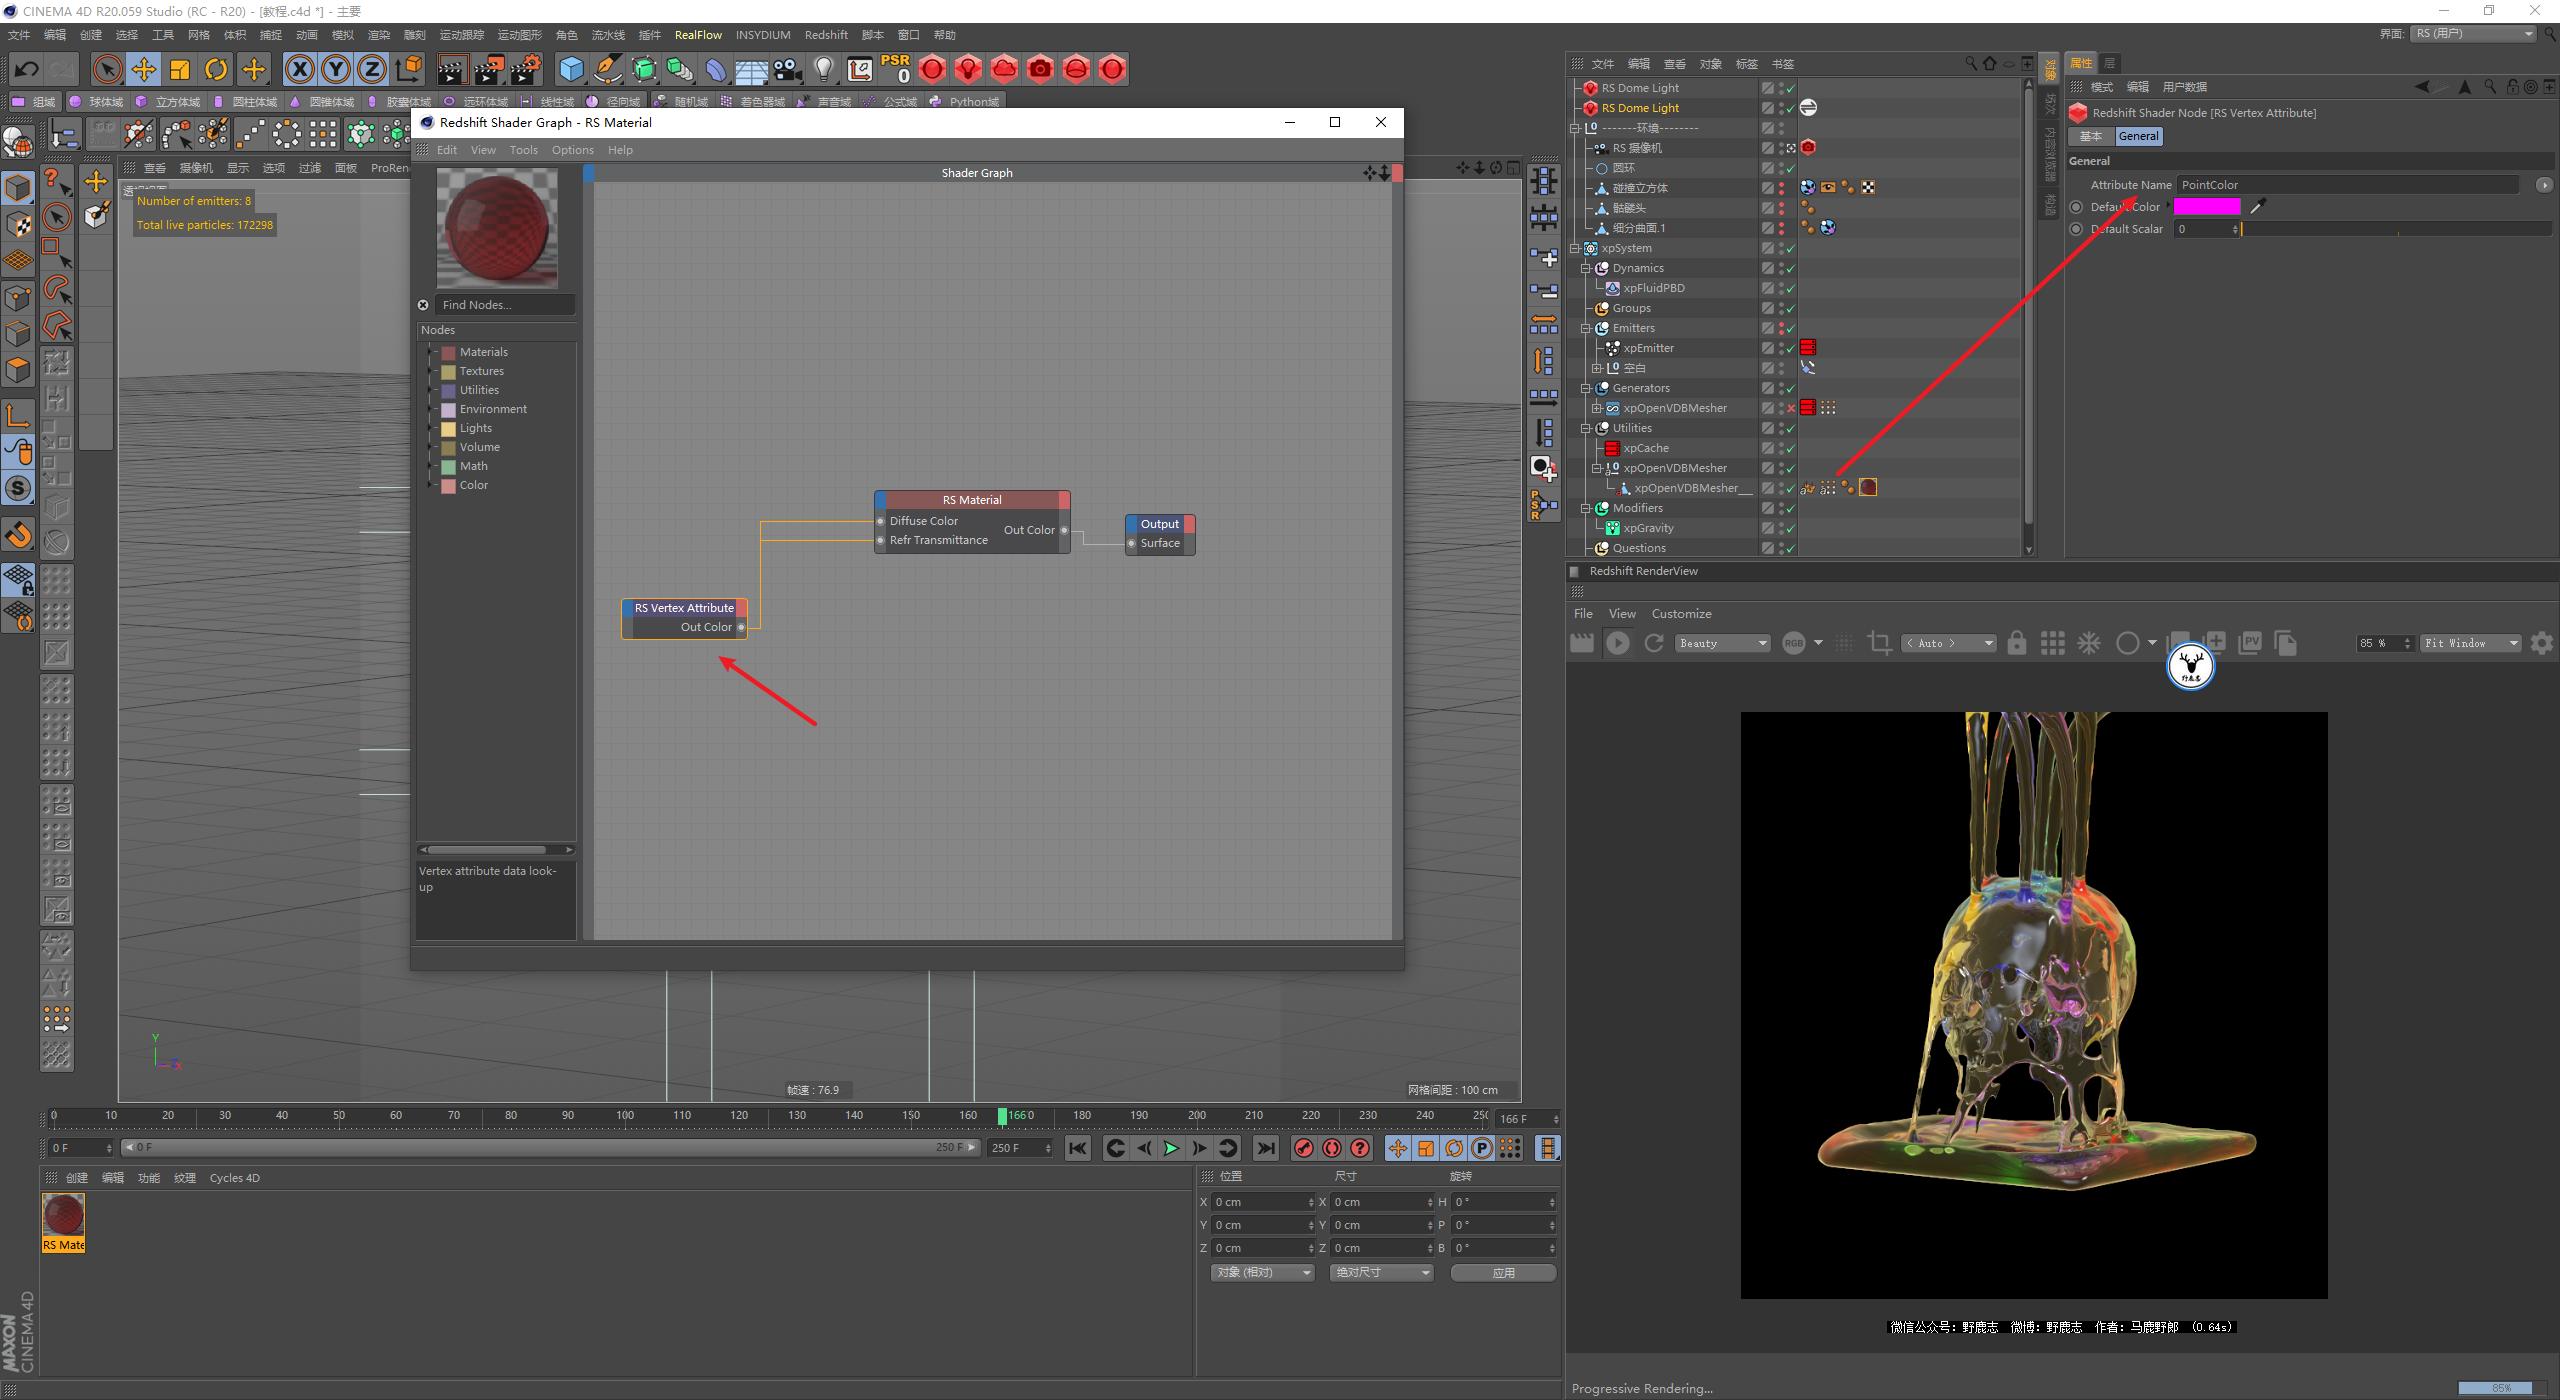Click the Customize menu in RenderView

[x=1682, y=613]
